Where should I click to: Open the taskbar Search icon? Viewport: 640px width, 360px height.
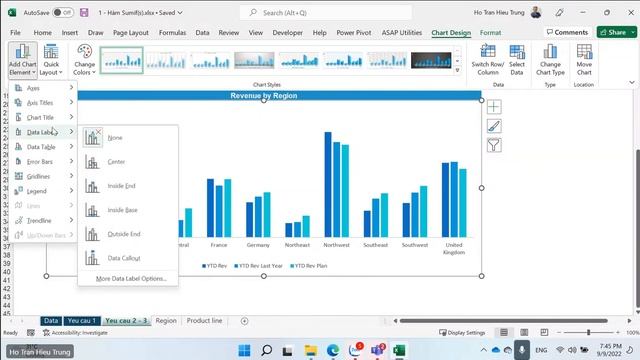266,350
